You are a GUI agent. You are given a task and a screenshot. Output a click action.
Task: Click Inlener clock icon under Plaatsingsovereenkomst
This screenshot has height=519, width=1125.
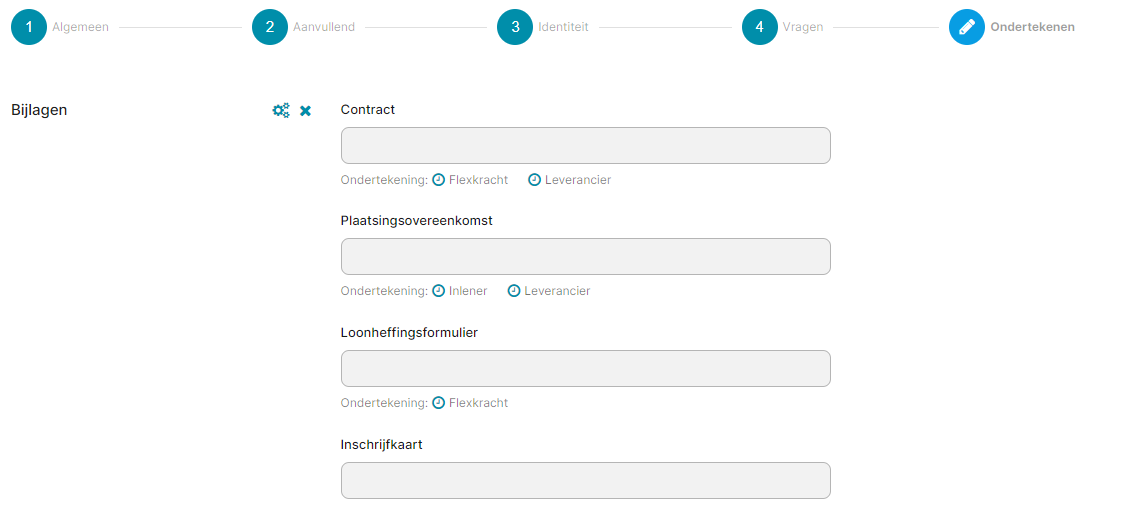pos(438,291)
